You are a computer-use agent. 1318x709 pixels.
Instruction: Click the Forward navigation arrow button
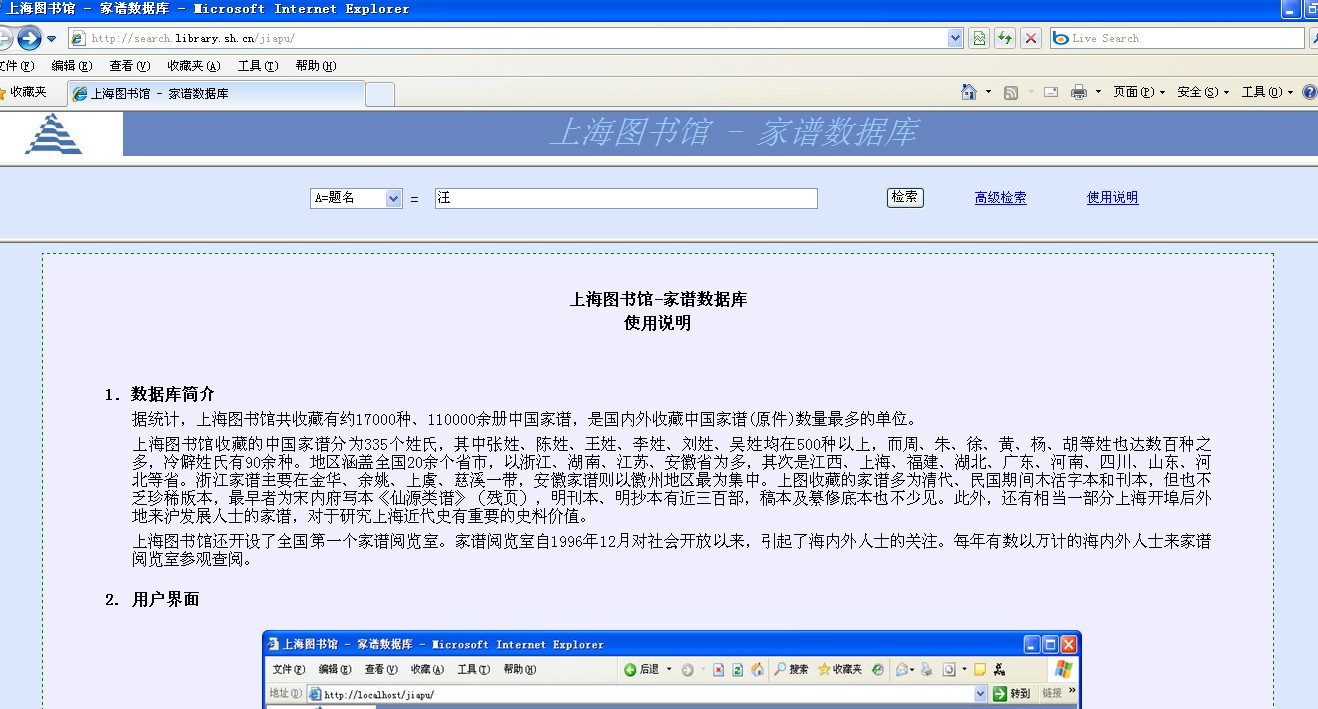[x=29, y=39]
